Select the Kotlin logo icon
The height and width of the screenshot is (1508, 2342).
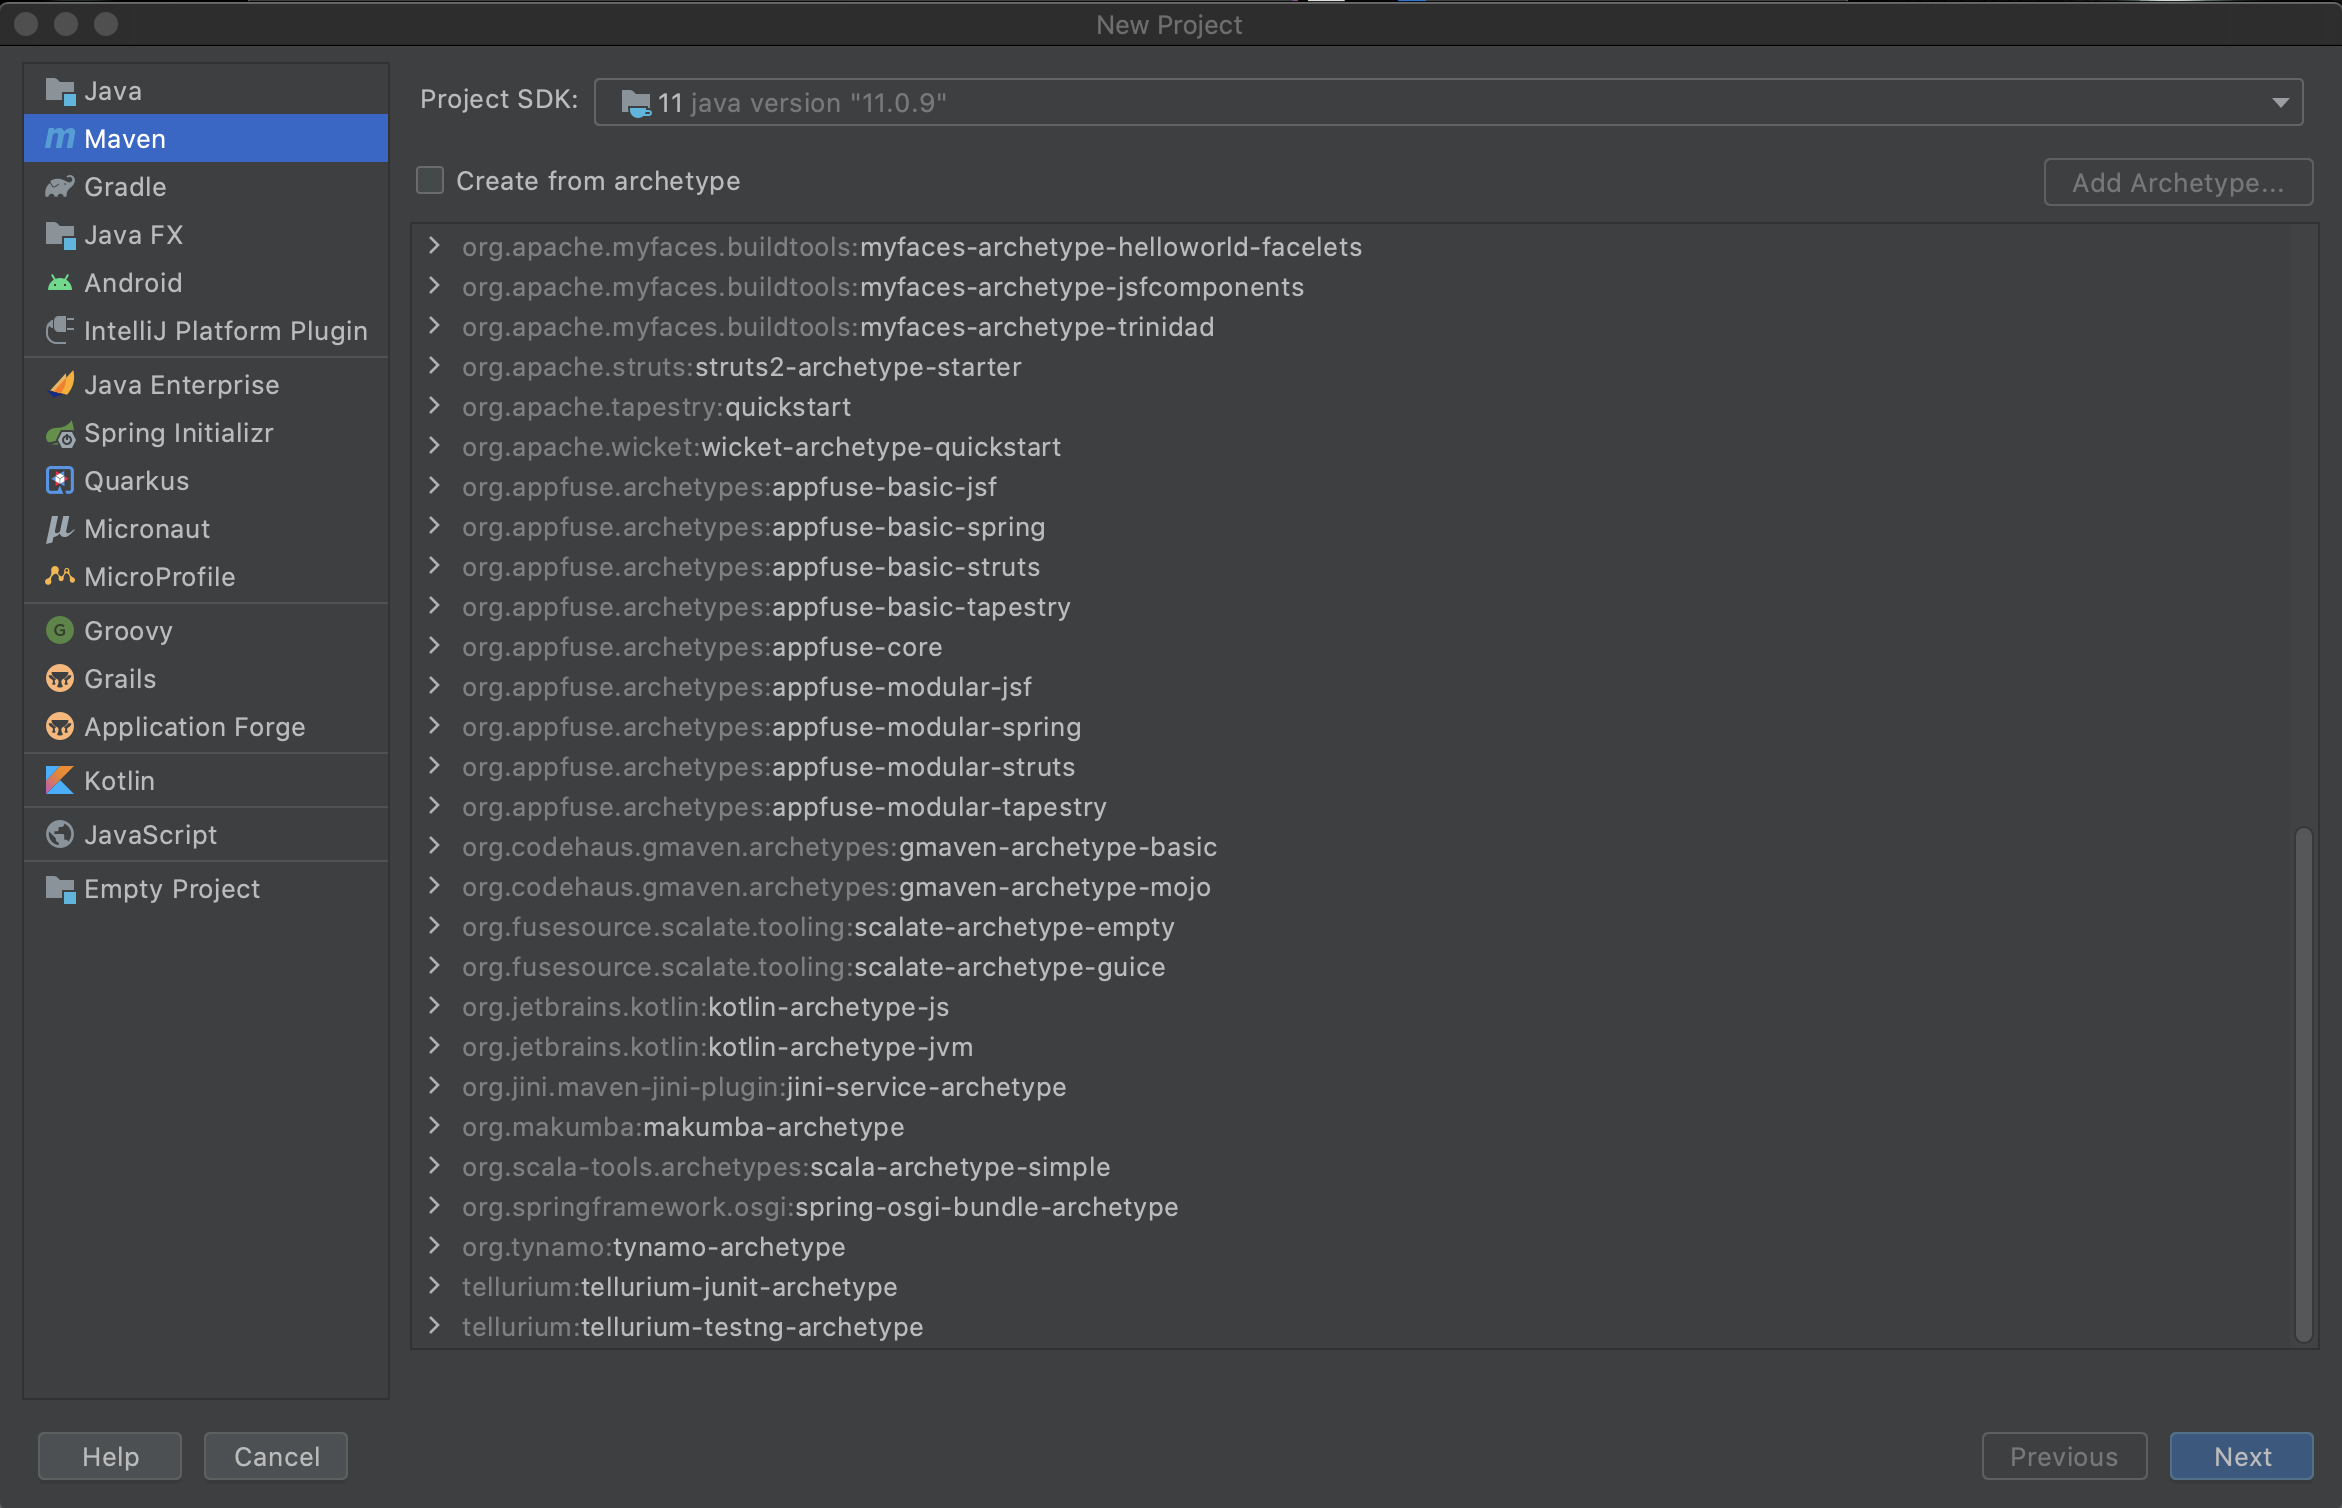[x=60, y=781]
